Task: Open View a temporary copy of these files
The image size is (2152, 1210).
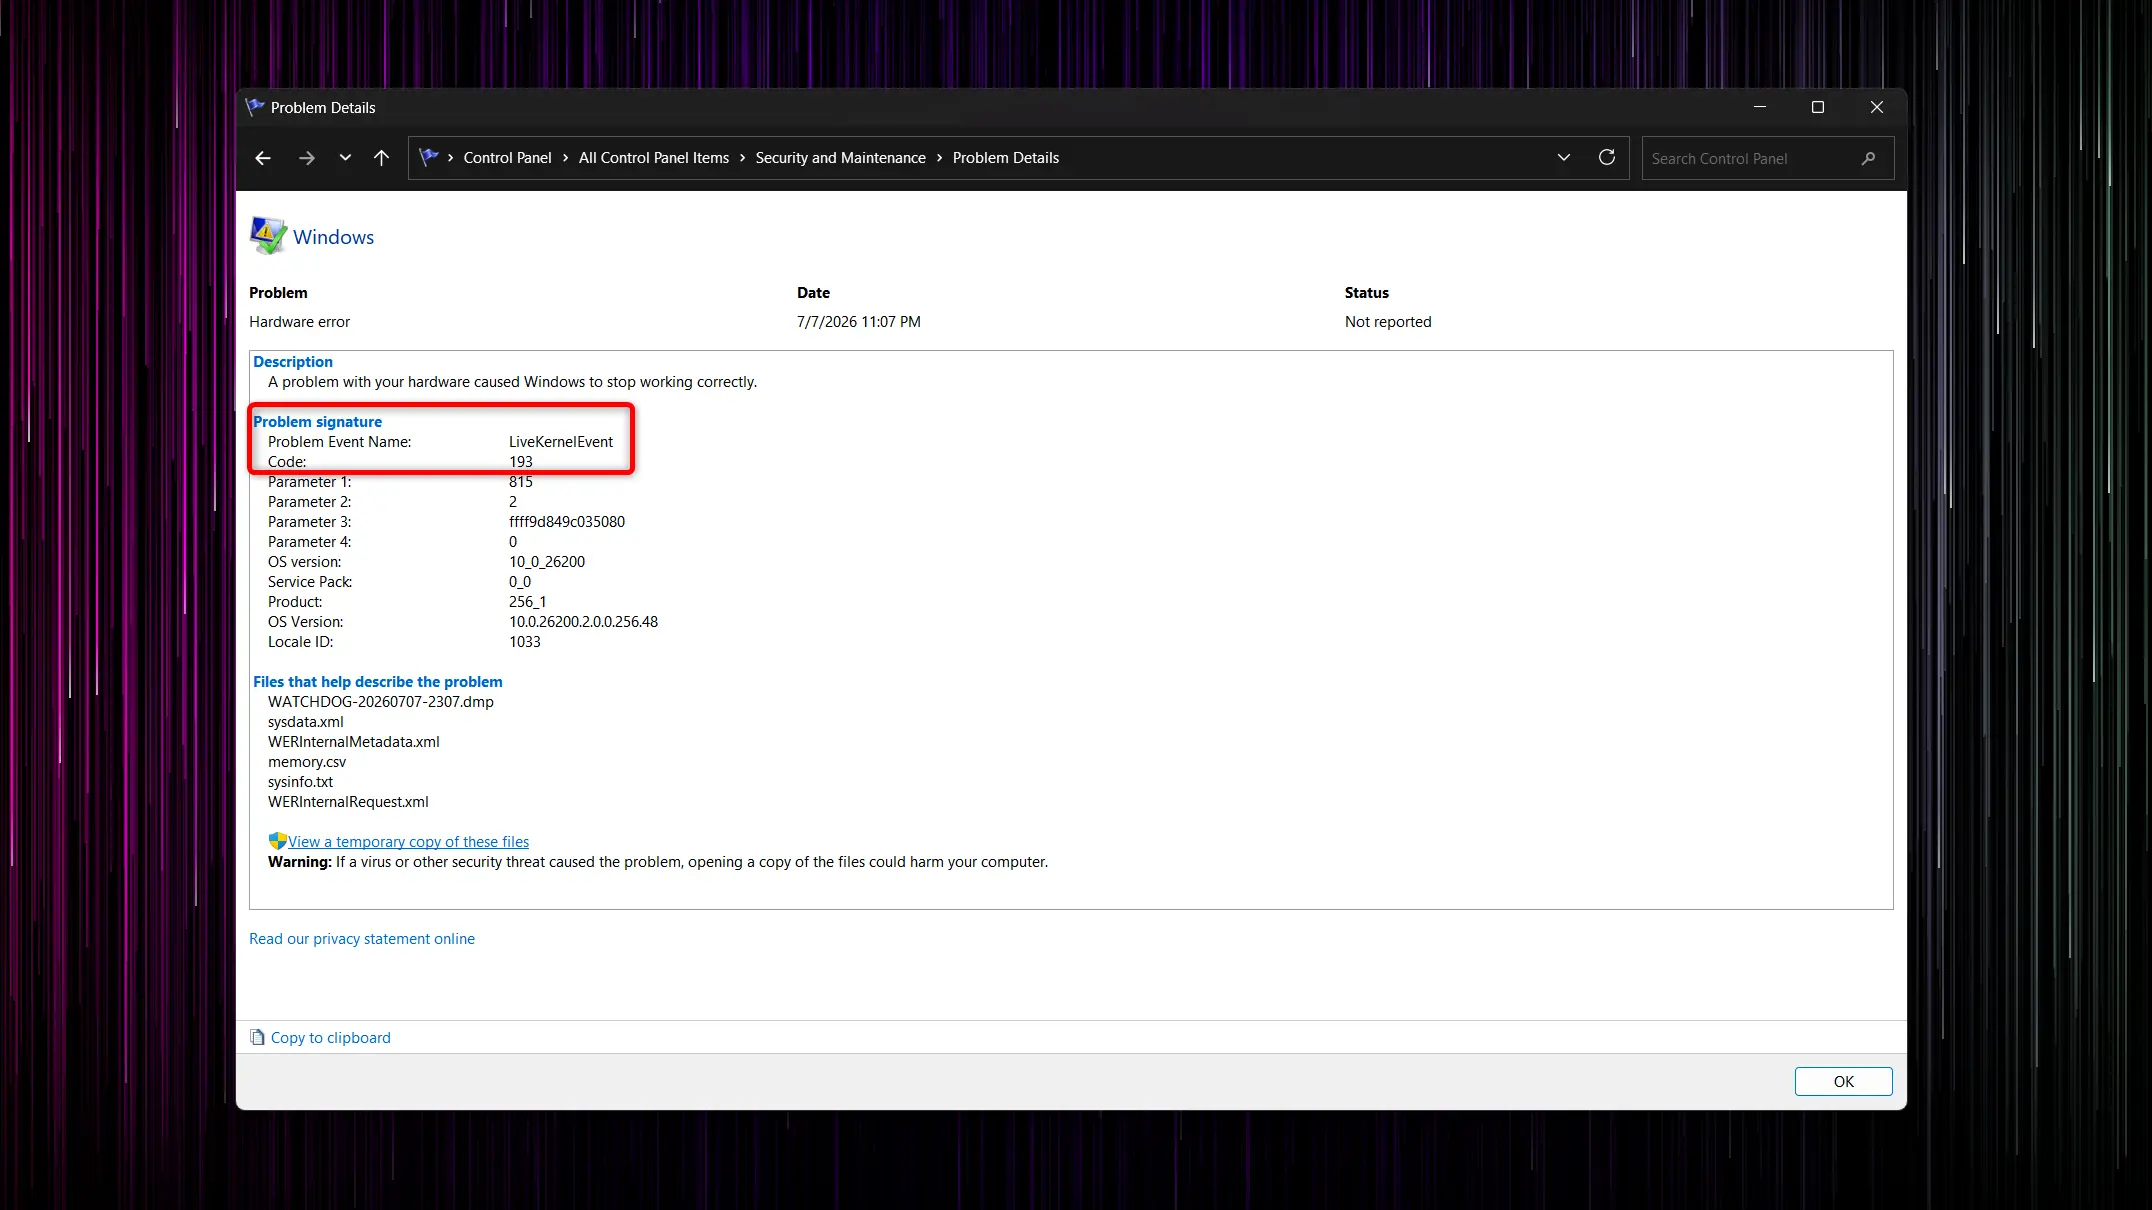Action: pos(409,842)
